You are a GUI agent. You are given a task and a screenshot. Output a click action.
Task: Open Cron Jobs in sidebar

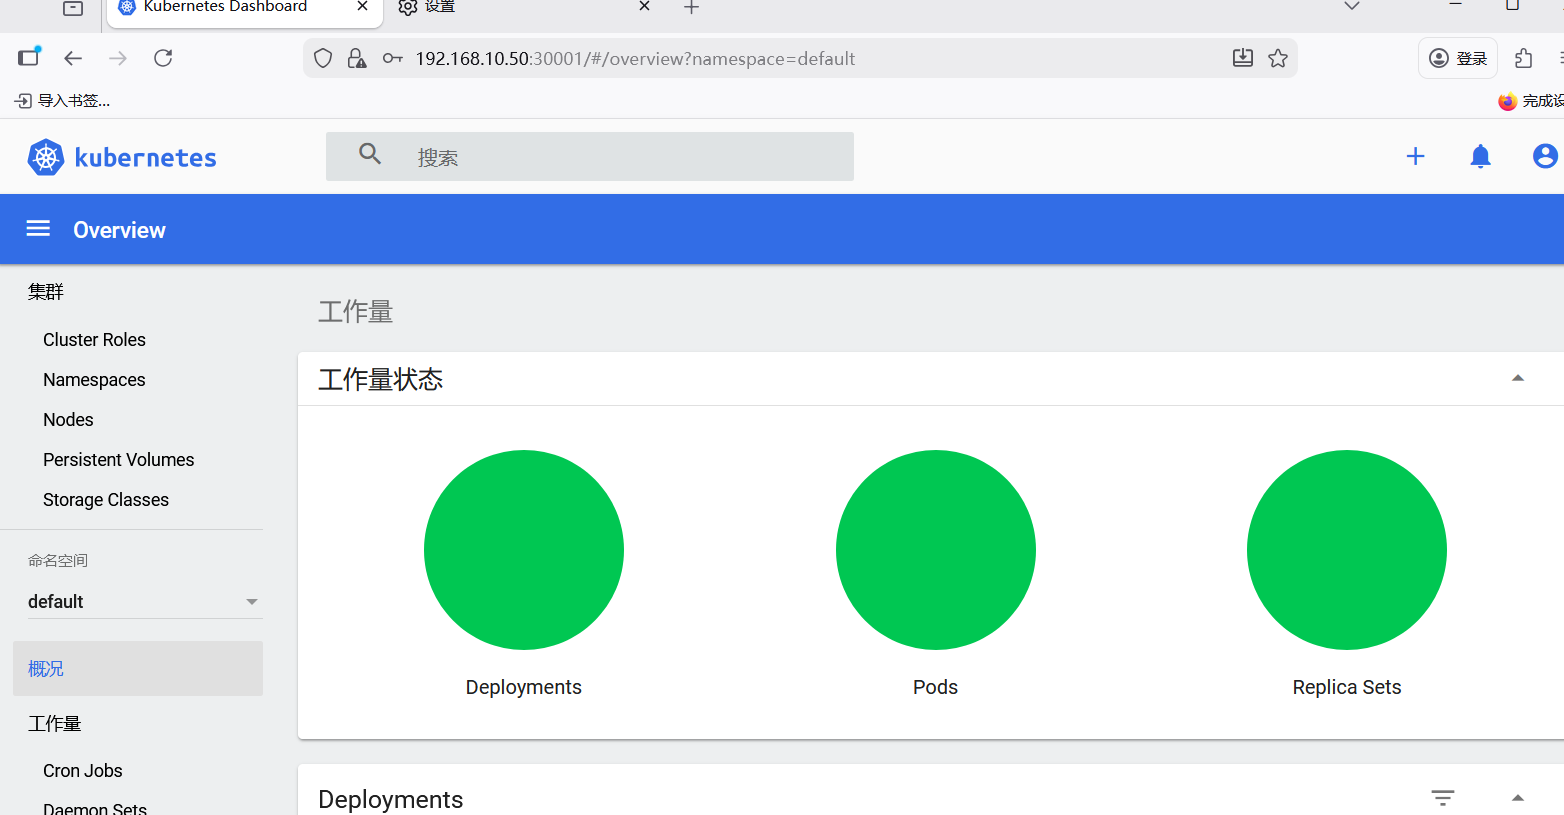83,771
